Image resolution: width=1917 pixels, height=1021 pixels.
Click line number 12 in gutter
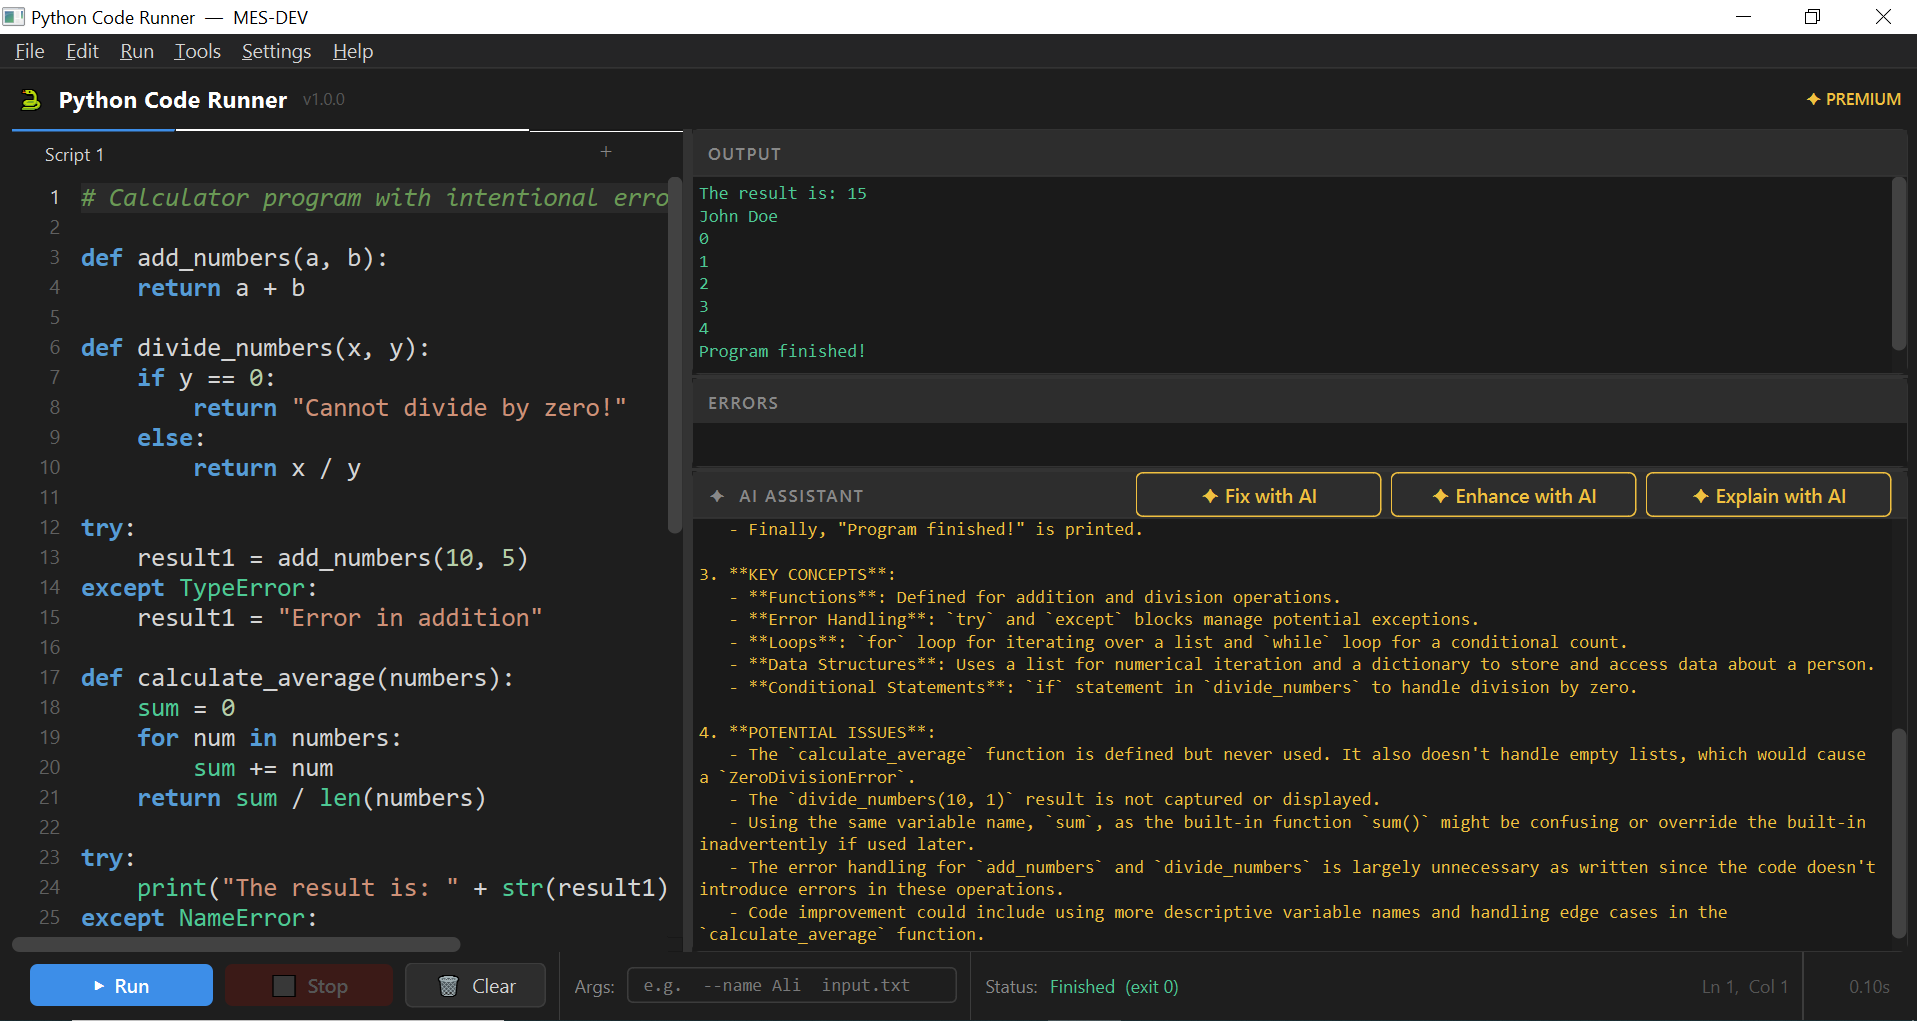50,527
